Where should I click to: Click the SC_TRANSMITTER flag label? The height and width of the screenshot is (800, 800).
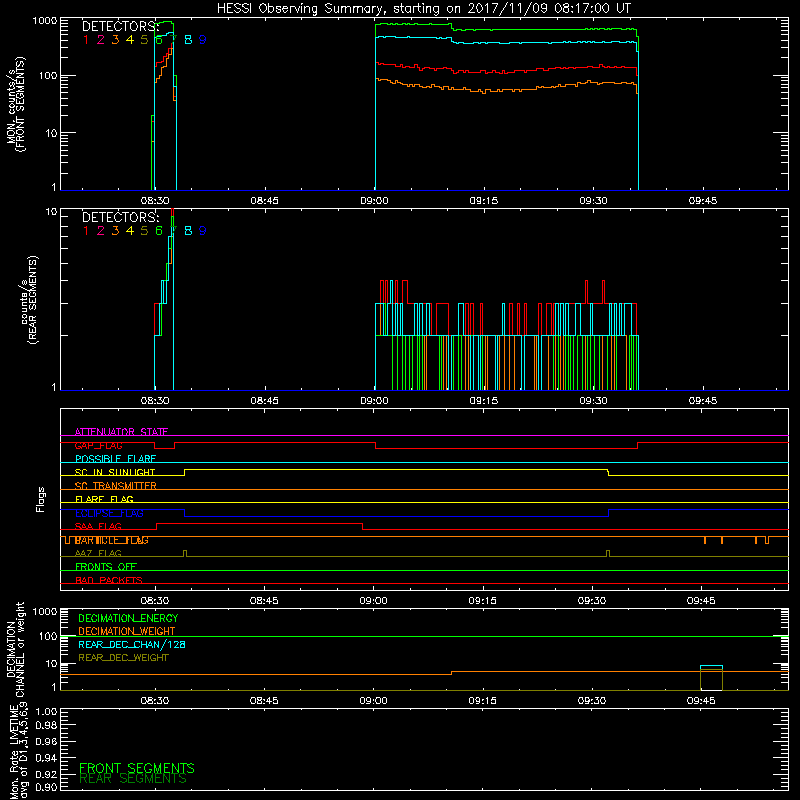coord(115,486)
